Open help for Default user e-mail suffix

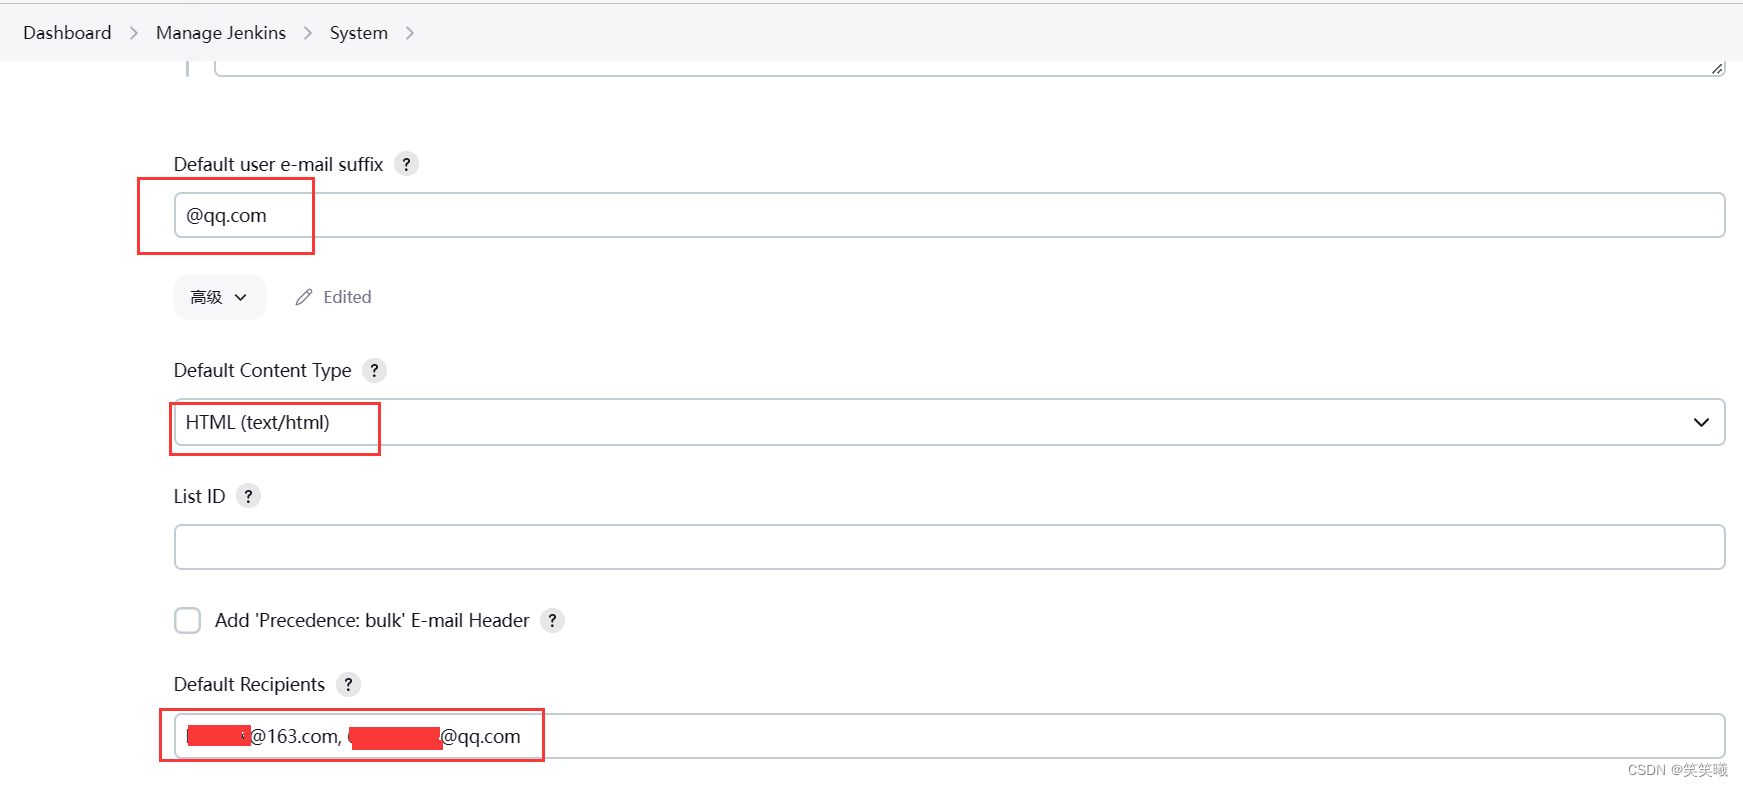[x=406, y=164]
